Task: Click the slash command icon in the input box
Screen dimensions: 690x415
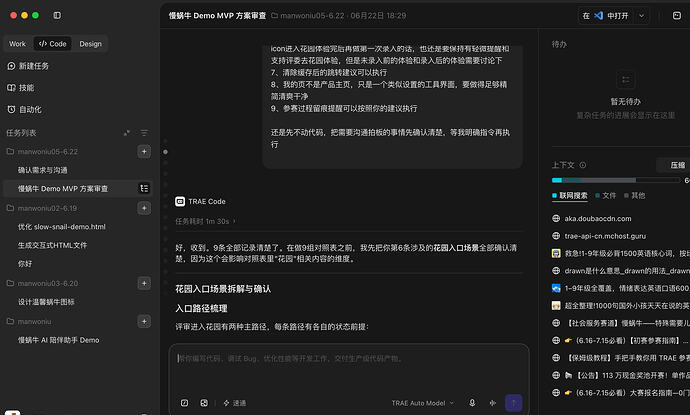Action: click(184, 403)
